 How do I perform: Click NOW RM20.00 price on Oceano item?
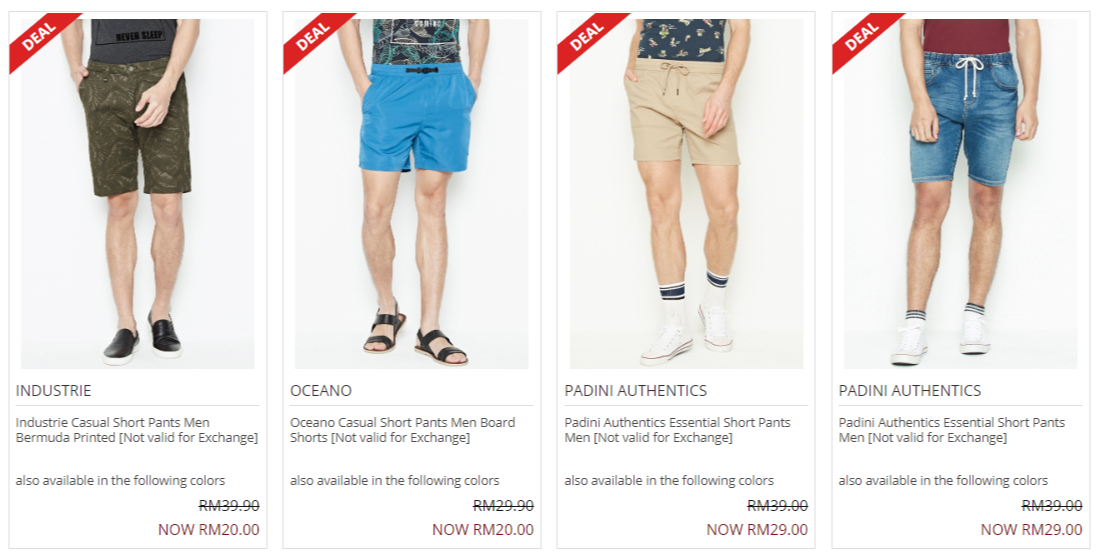483,529
